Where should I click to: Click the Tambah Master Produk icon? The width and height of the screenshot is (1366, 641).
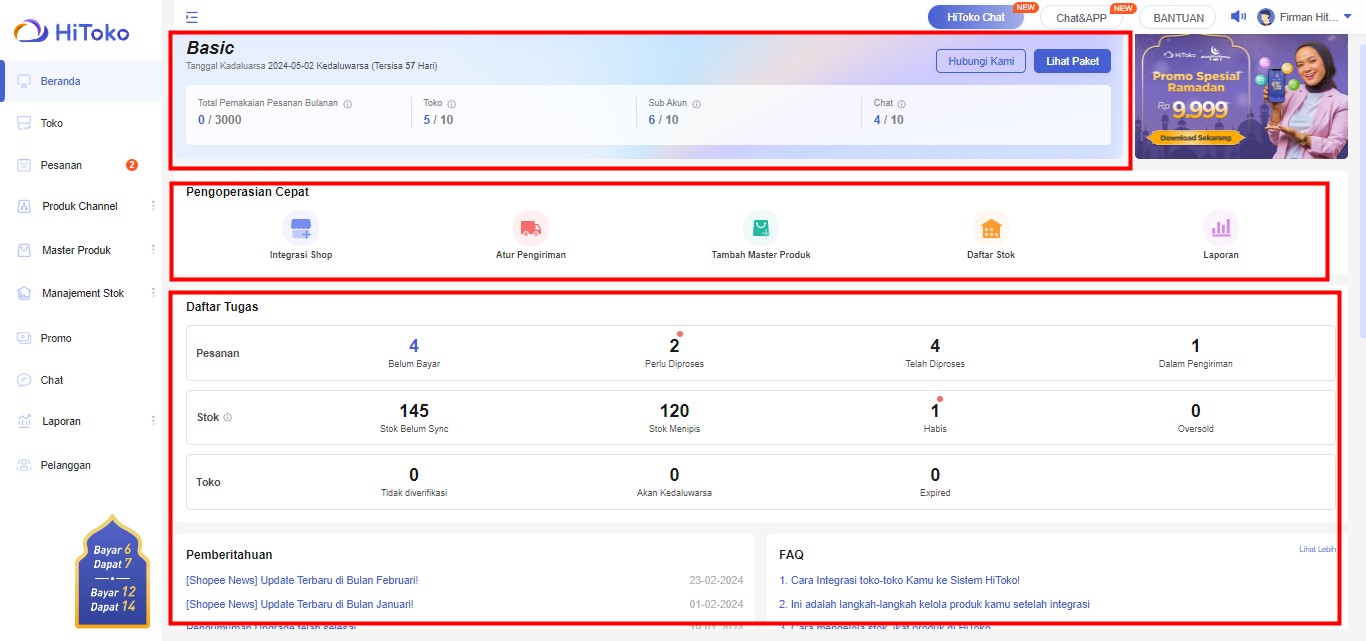[x=761, y=228]
